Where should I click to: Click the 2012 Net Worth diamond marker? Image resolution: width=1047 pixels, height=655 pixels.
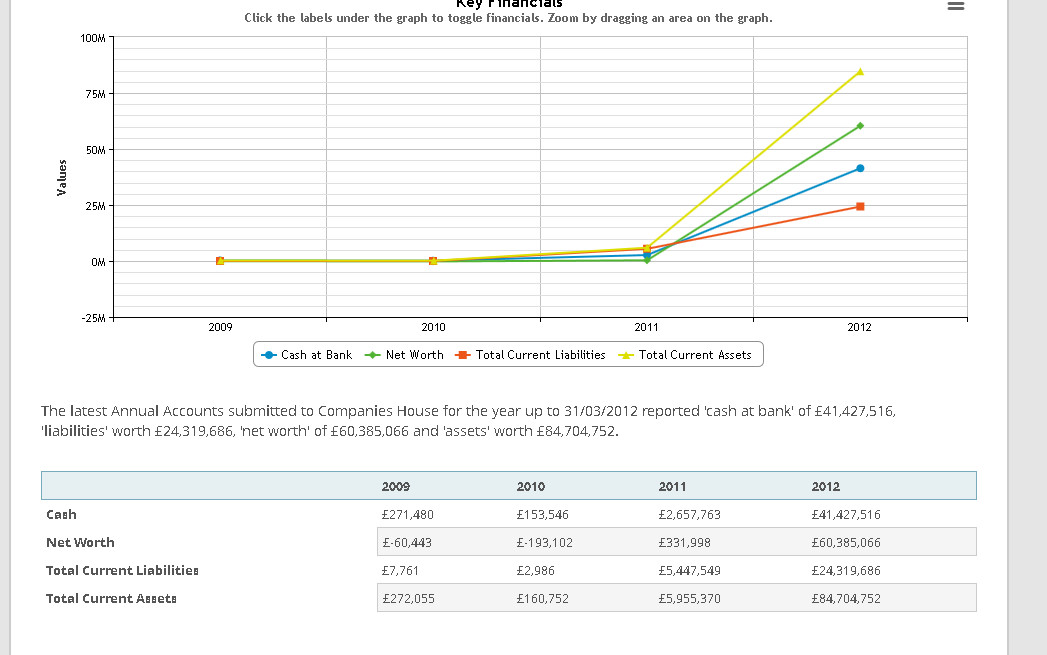click(x=860, y=126)
